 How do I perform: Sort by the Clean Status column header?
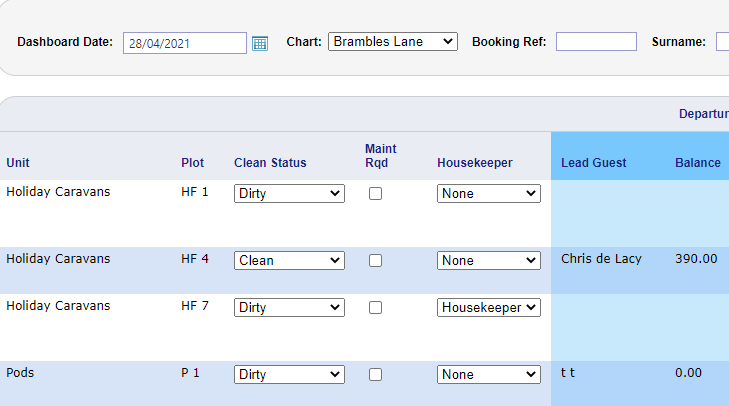[270, 163]
